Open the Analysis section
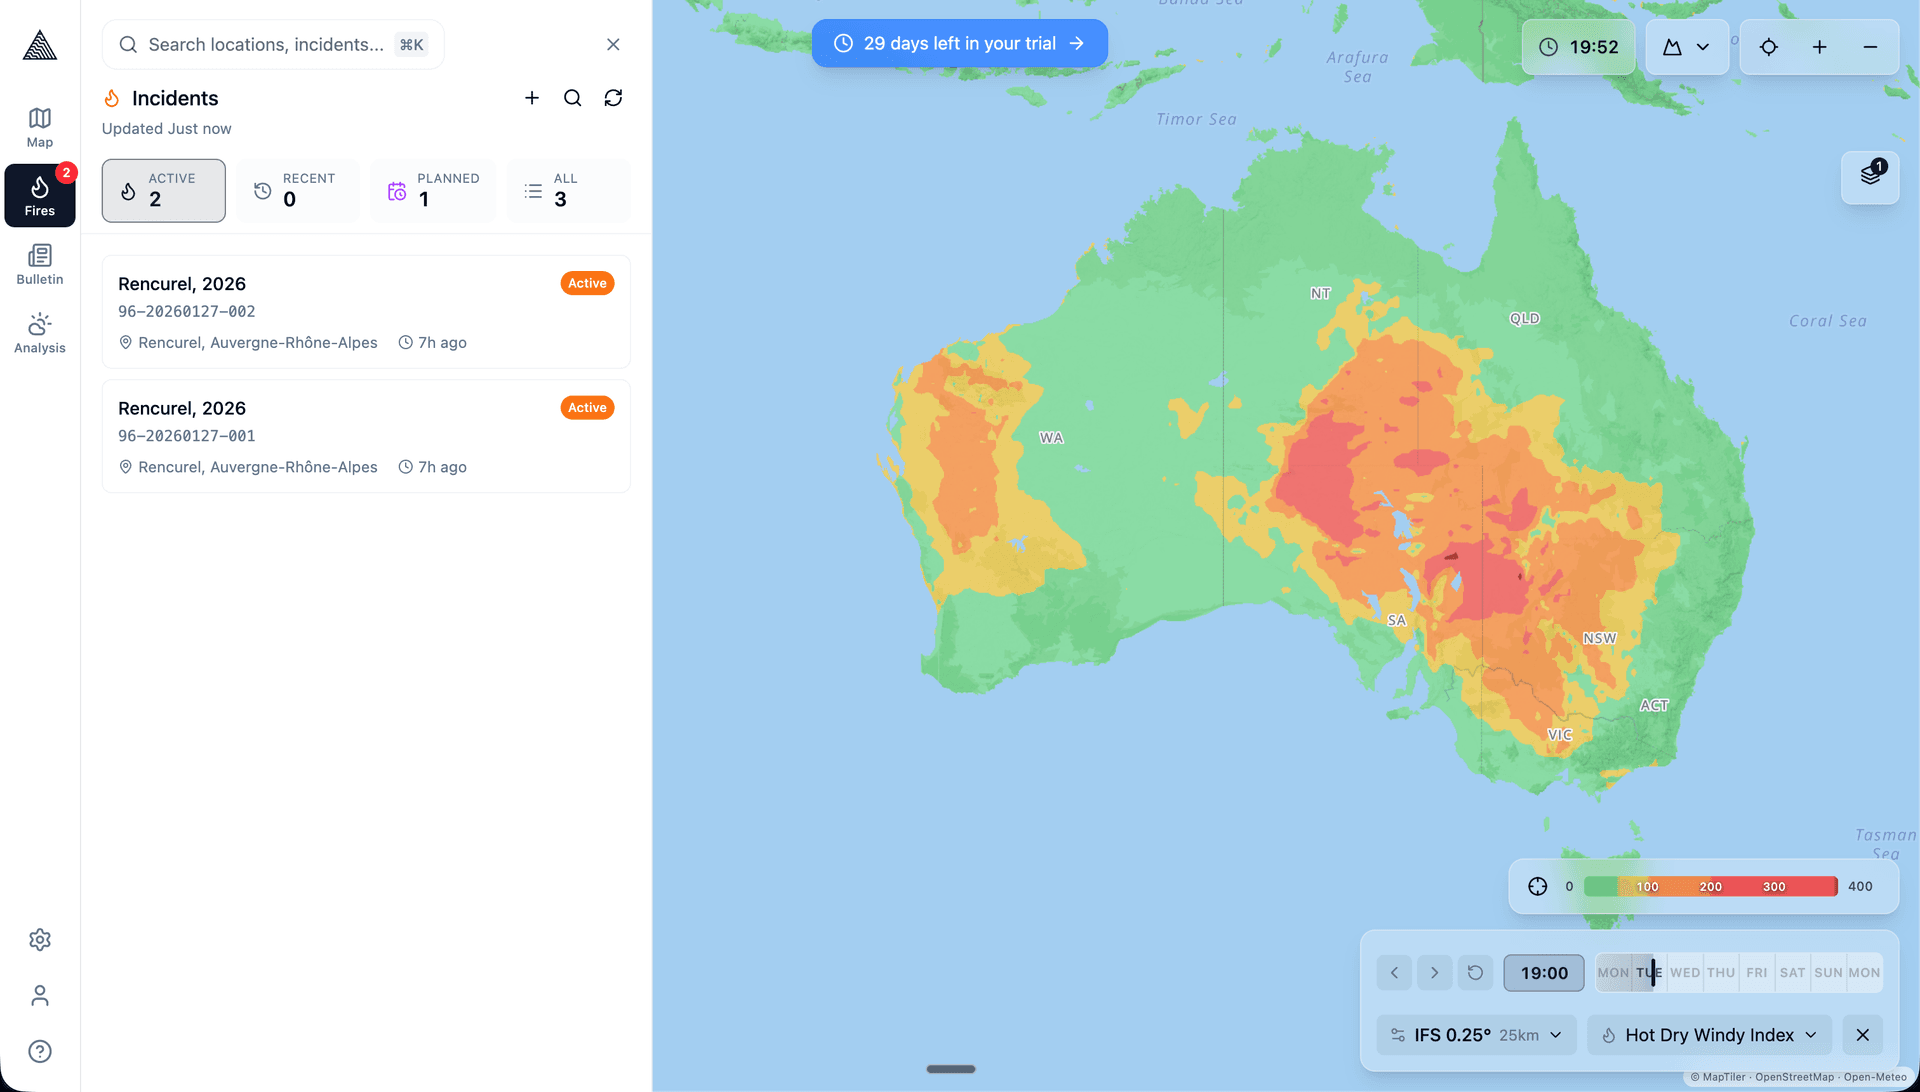The height and width of the screenshot is (1092, 1920). coord(40,333)
